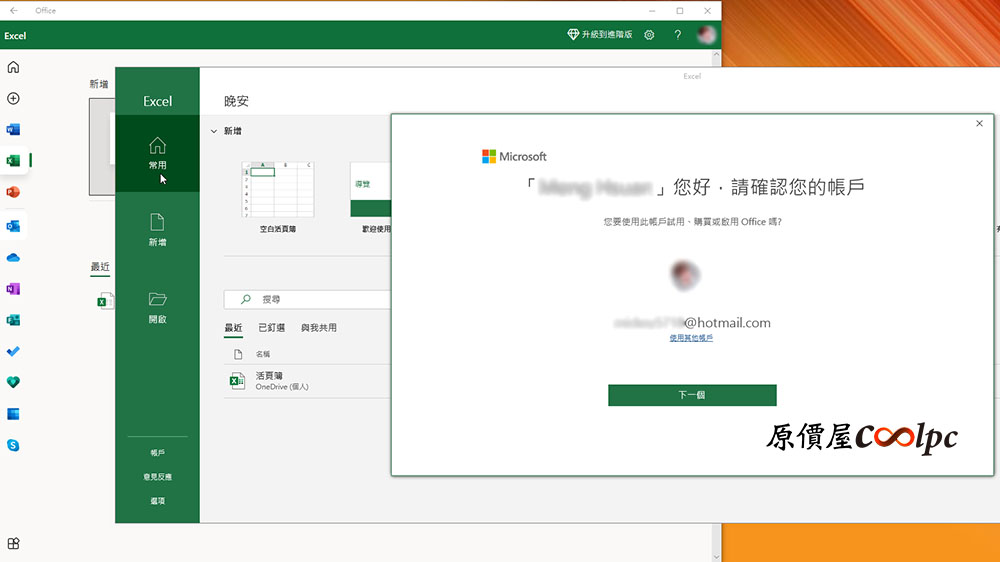Open the 歡迎使用 tour template
Image resolution: width=1000 pixels, height=562 pixels.
point(372,198)
